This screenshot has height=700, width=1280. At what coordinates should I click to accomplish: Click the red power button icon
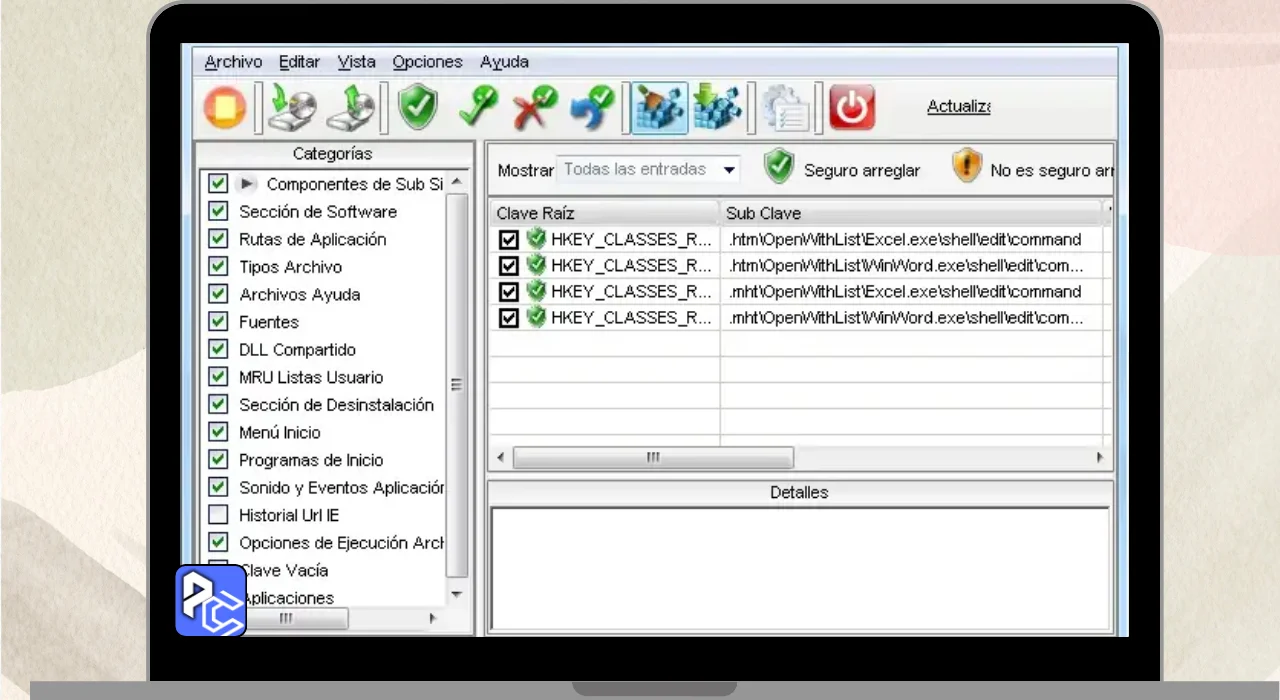click(x=852, y=108)
